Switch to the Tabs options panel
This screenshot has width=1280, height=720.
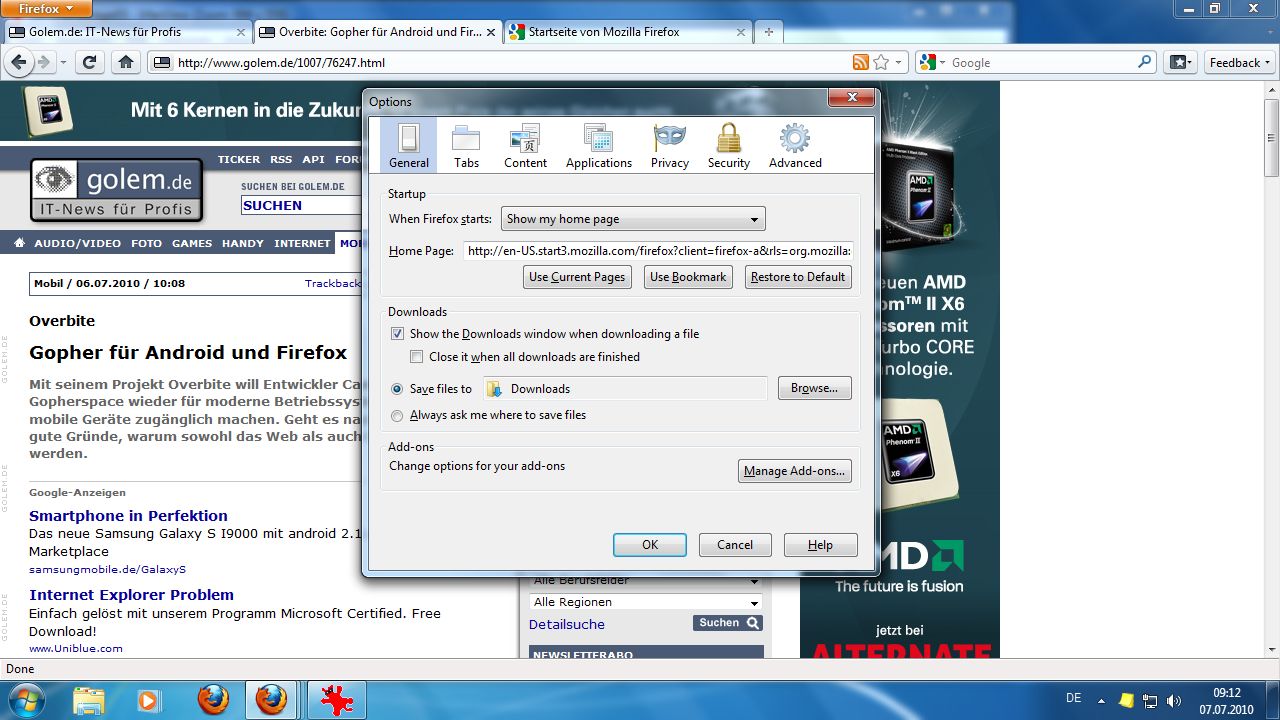(x=466, y=145)
